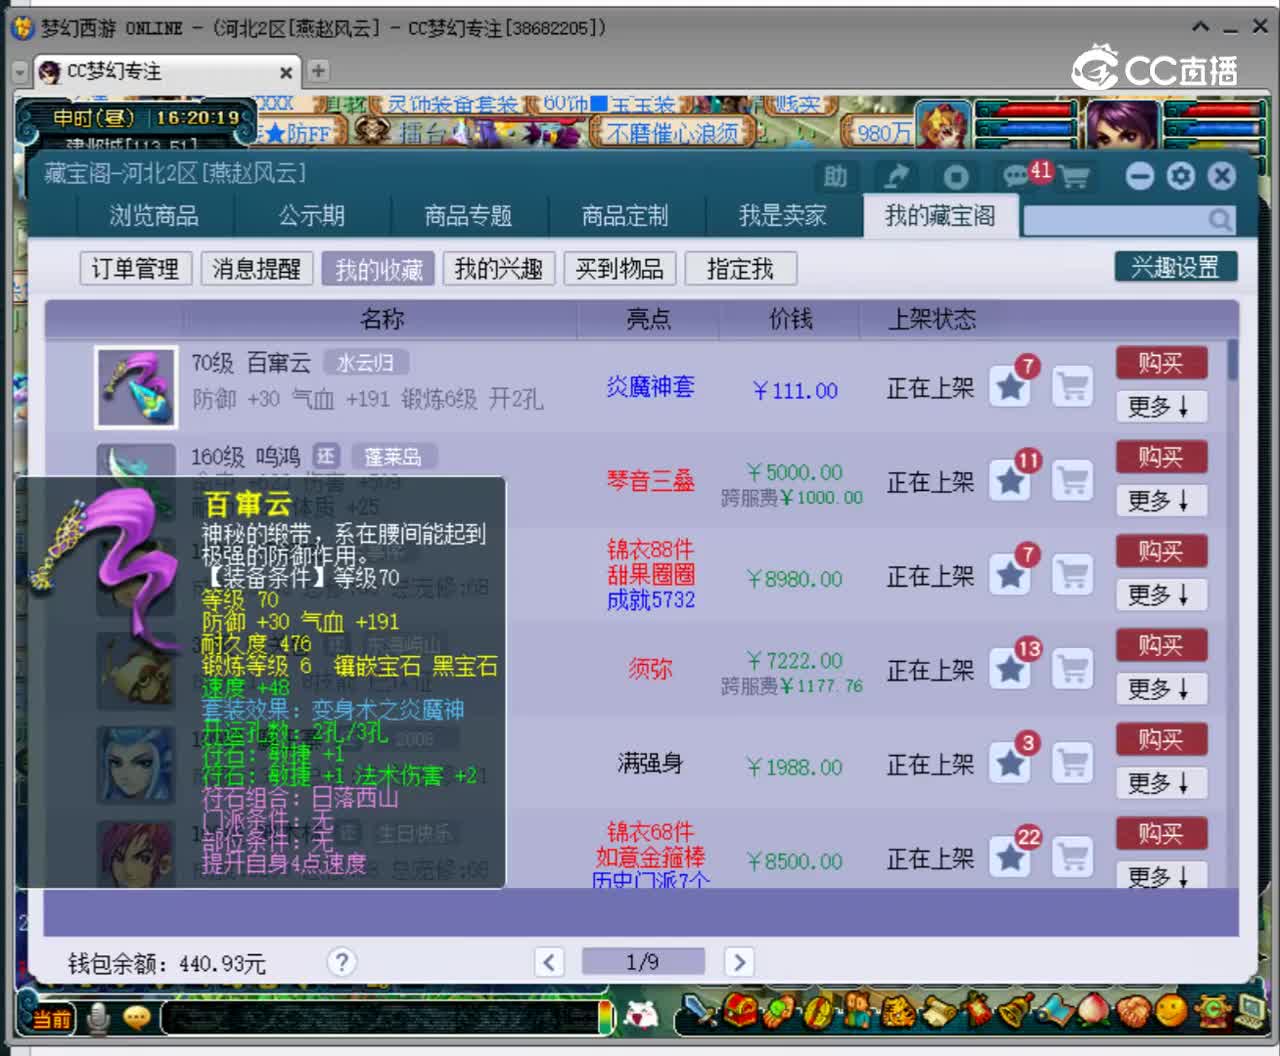Open 消息提醒 section
The image size is (1280, 1056).
[x=256, y=268]
